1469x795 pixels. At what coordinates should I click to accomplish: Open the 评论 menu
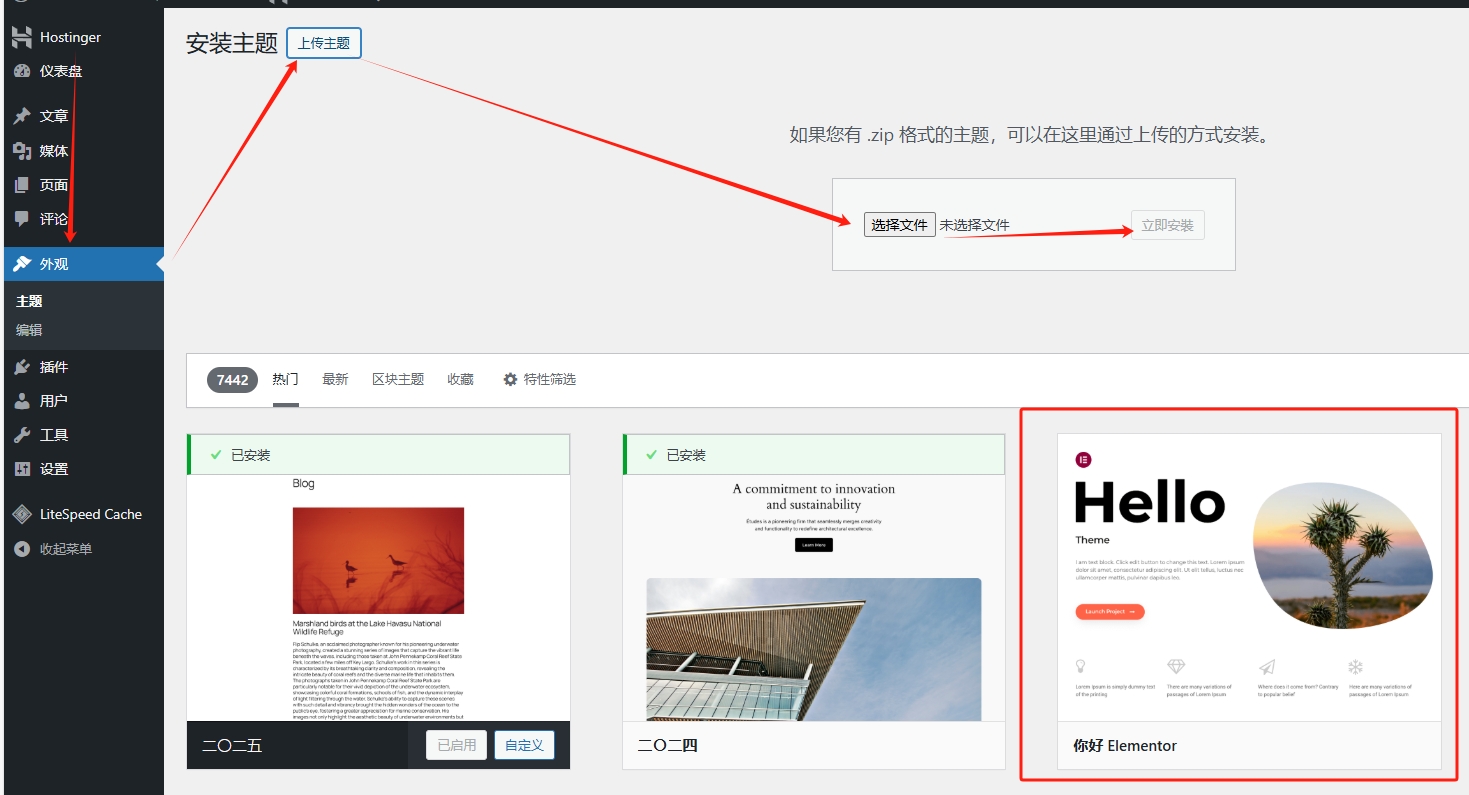tap(84, 218)
